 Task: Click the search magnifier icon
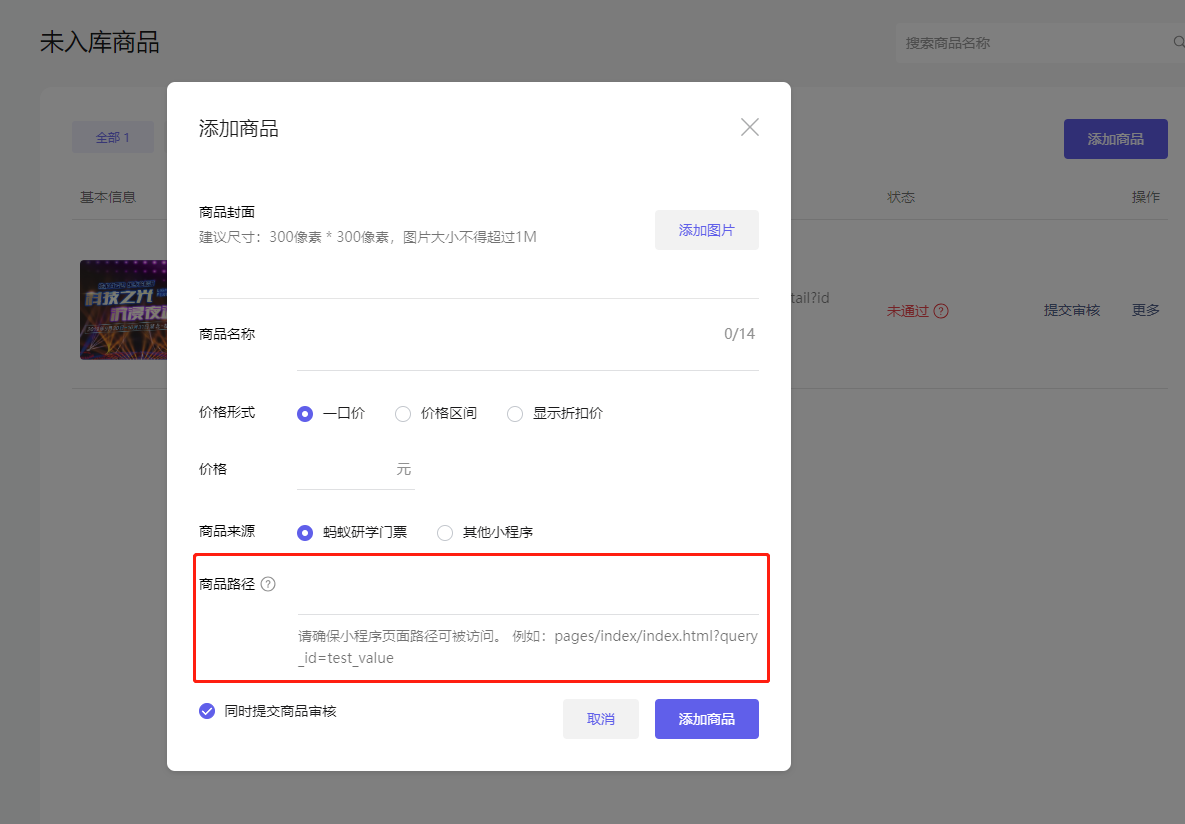click(1178, 42)
